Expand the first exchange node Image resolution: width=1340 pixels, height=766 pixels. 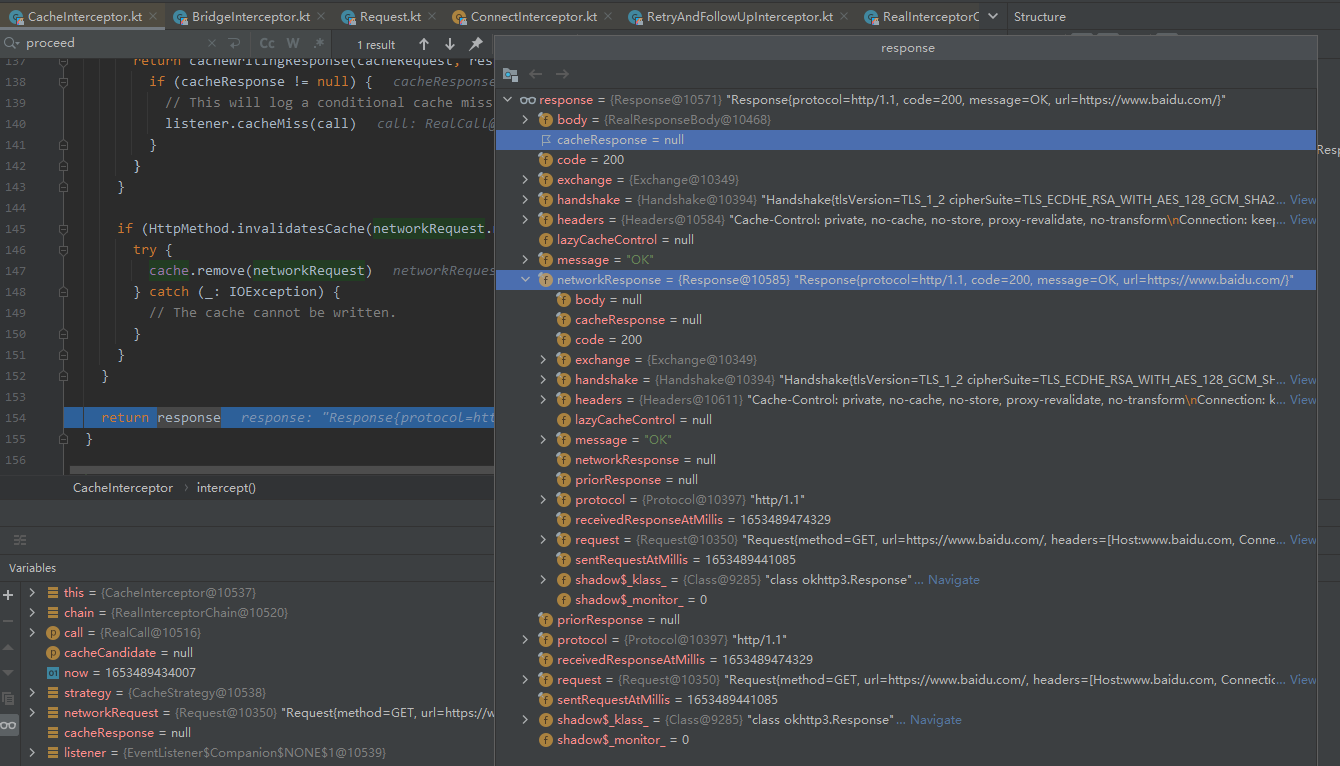coord(526,180)
